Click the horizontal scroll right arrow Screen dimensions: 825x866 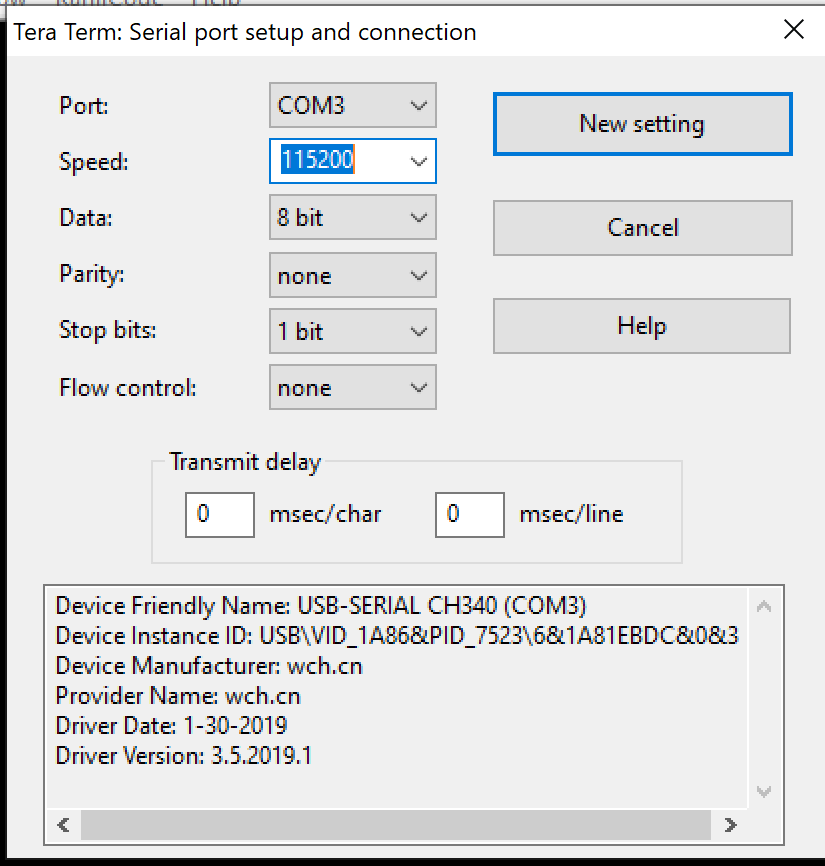(x=731, y=825)
